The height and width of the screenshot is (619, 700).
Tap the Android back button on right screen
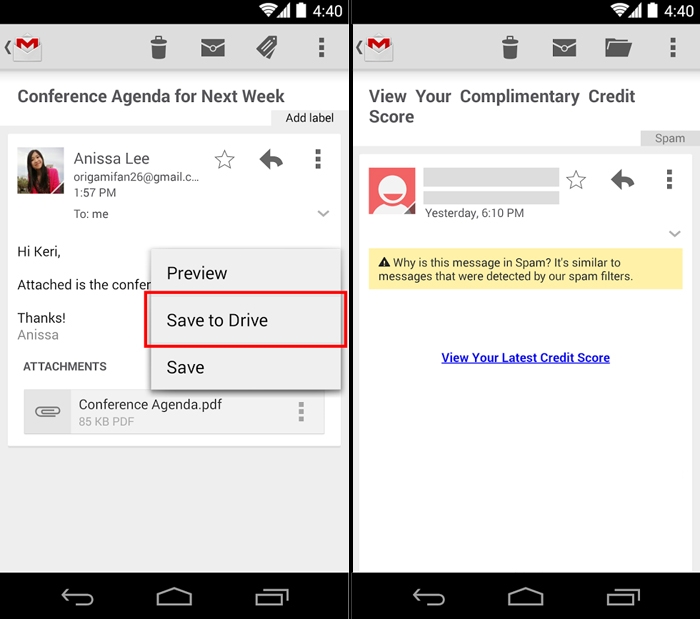[x=429, y=597]
